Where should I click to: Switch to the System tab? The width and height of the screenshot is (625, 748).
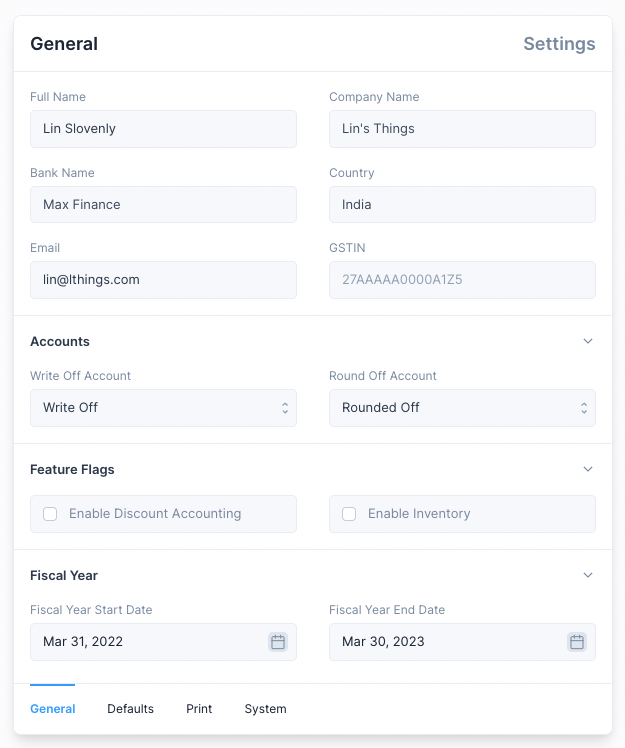point(265,709)
